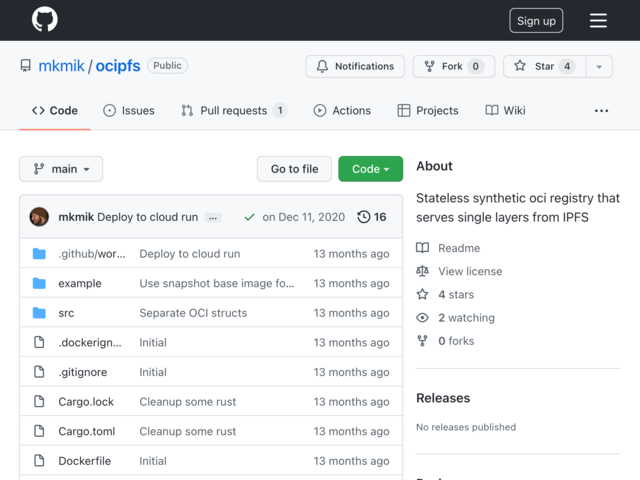Open the Releases heading link
Viewport: 640px width, 480px height.
click(x=443, y=398)
